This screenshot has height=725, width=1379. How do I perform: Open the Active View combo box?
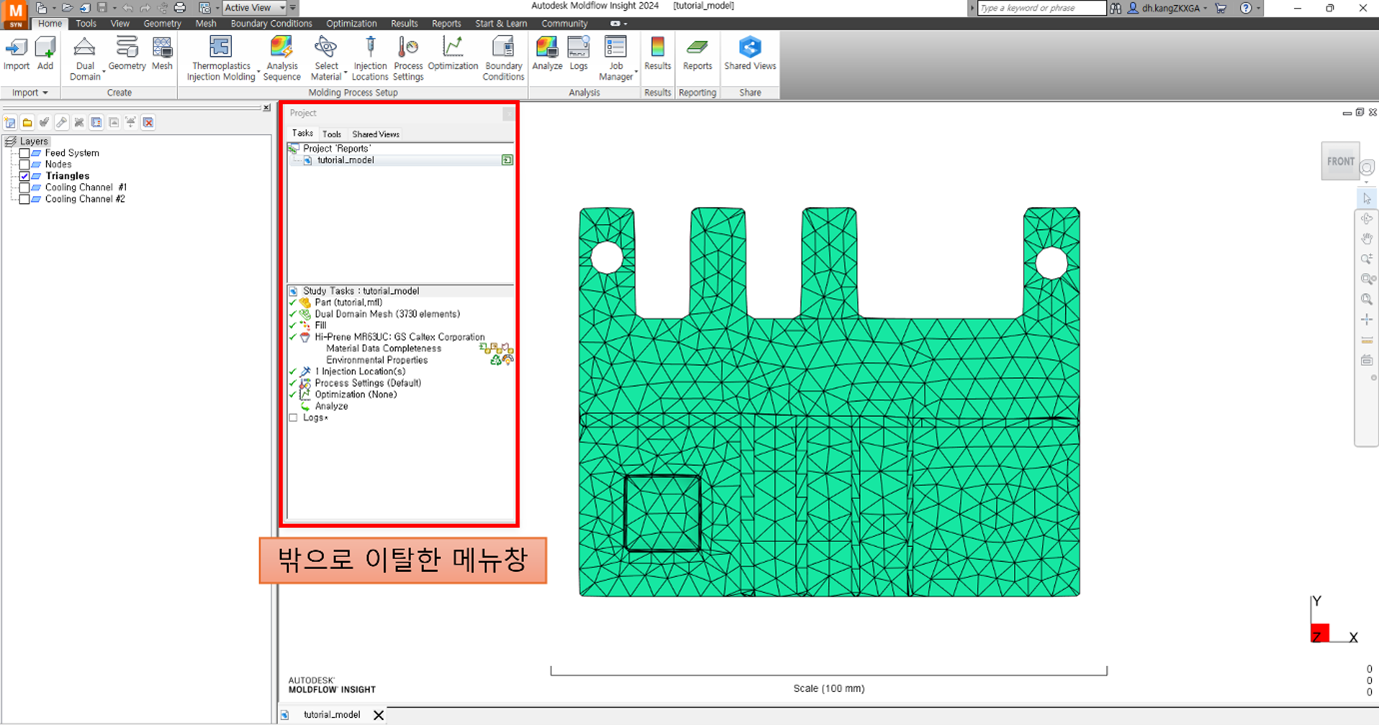point(255,8)
